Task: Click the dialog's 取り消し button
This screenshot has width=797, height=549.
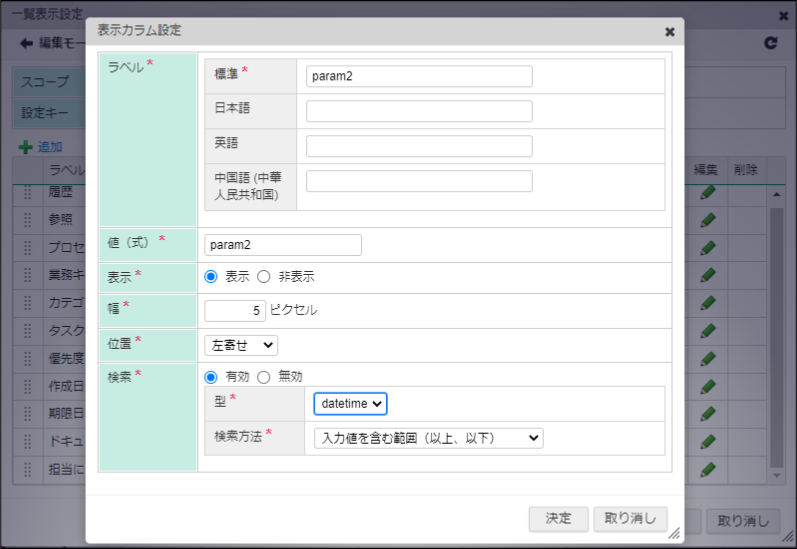Action: point(630,518)
